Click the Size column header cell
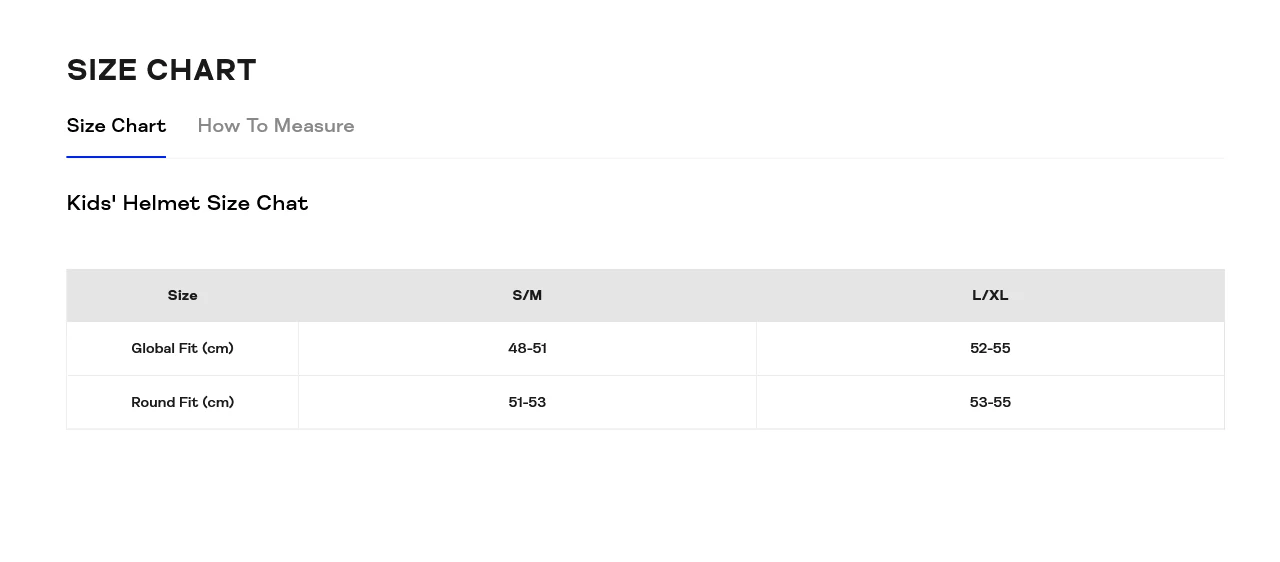 [x=182, y=296]
